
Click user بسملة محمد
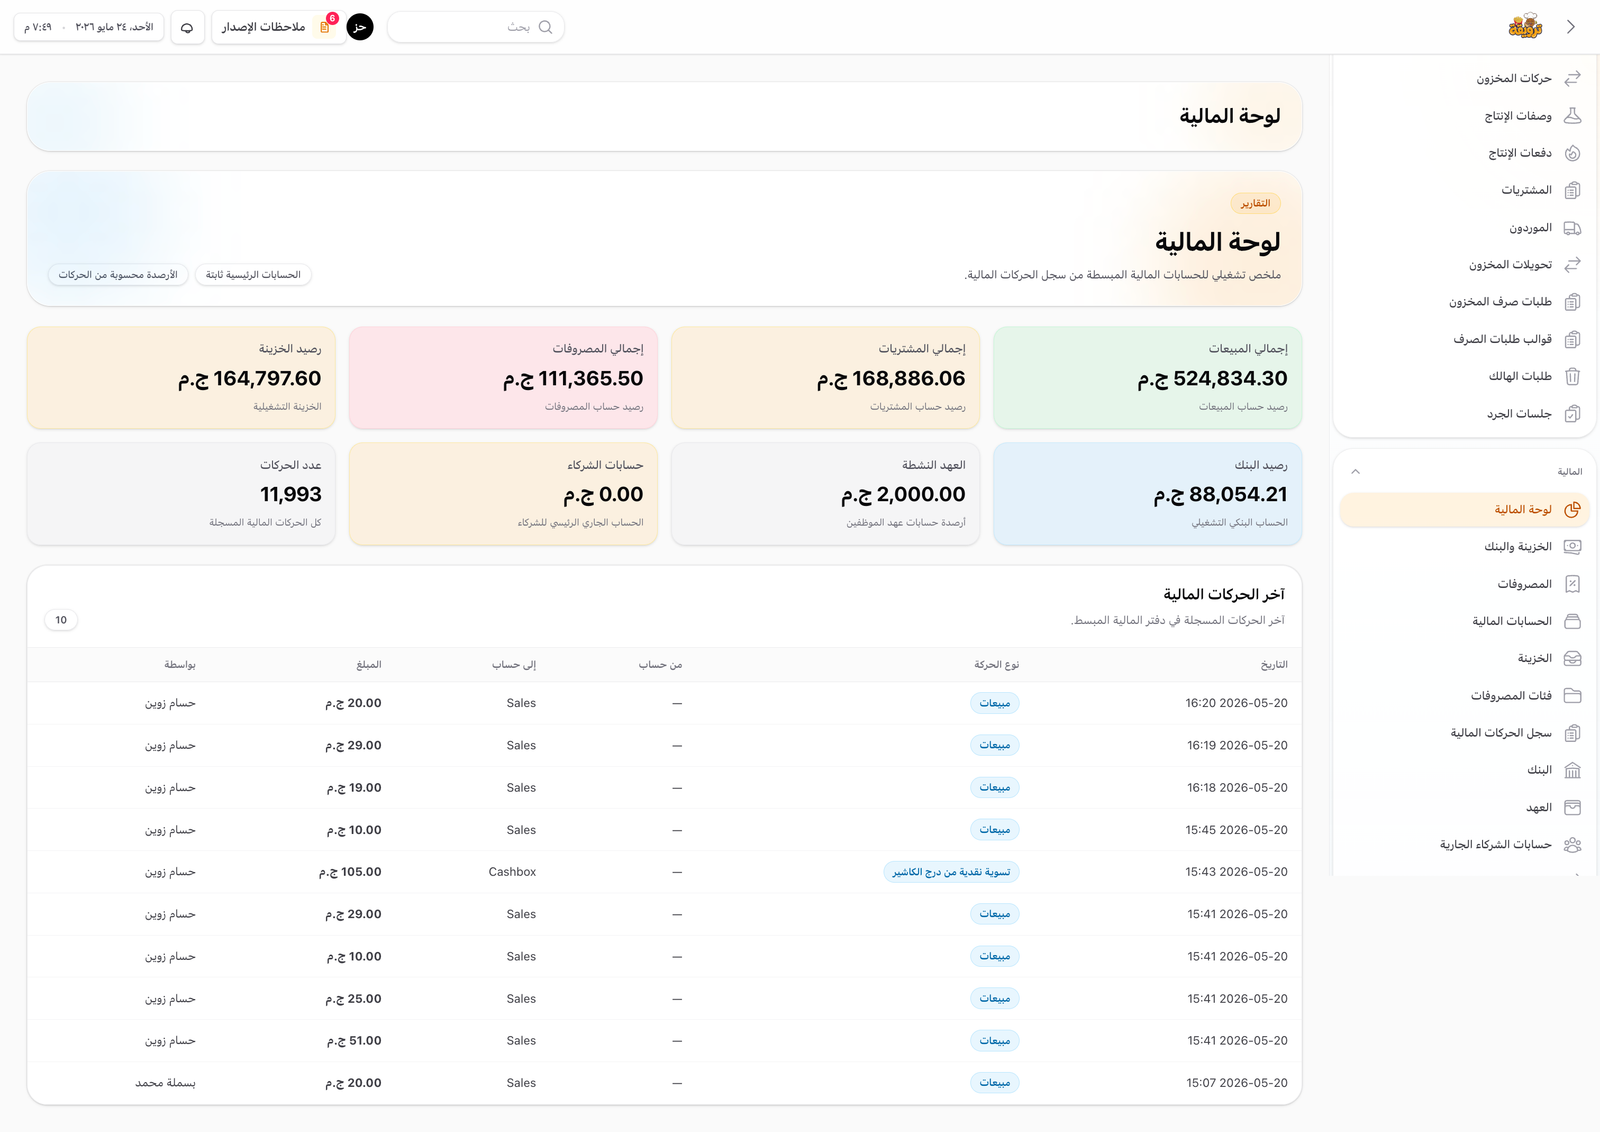coord(165,1083)
